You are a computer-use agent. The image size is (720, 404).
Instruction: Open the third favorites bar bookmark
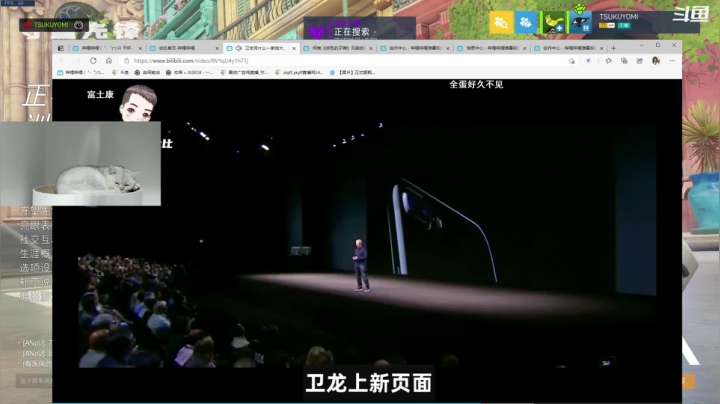coord(147,73)
